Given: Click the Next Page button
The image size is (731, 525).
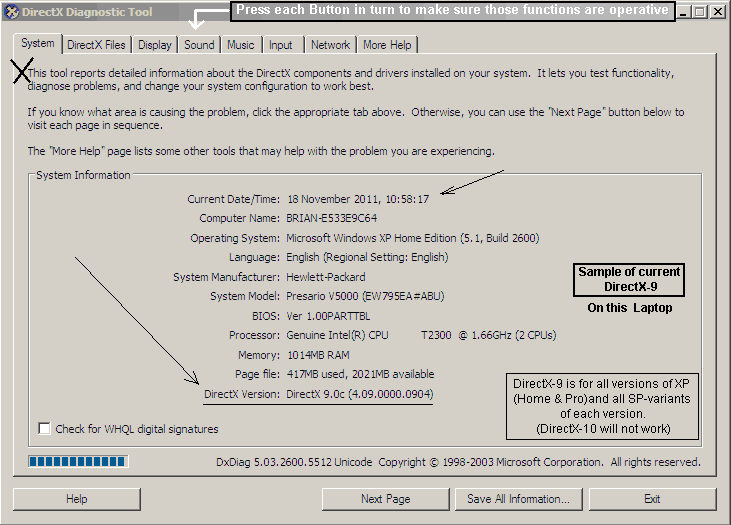Looking at the screenshot, I should tap(386, 499).
